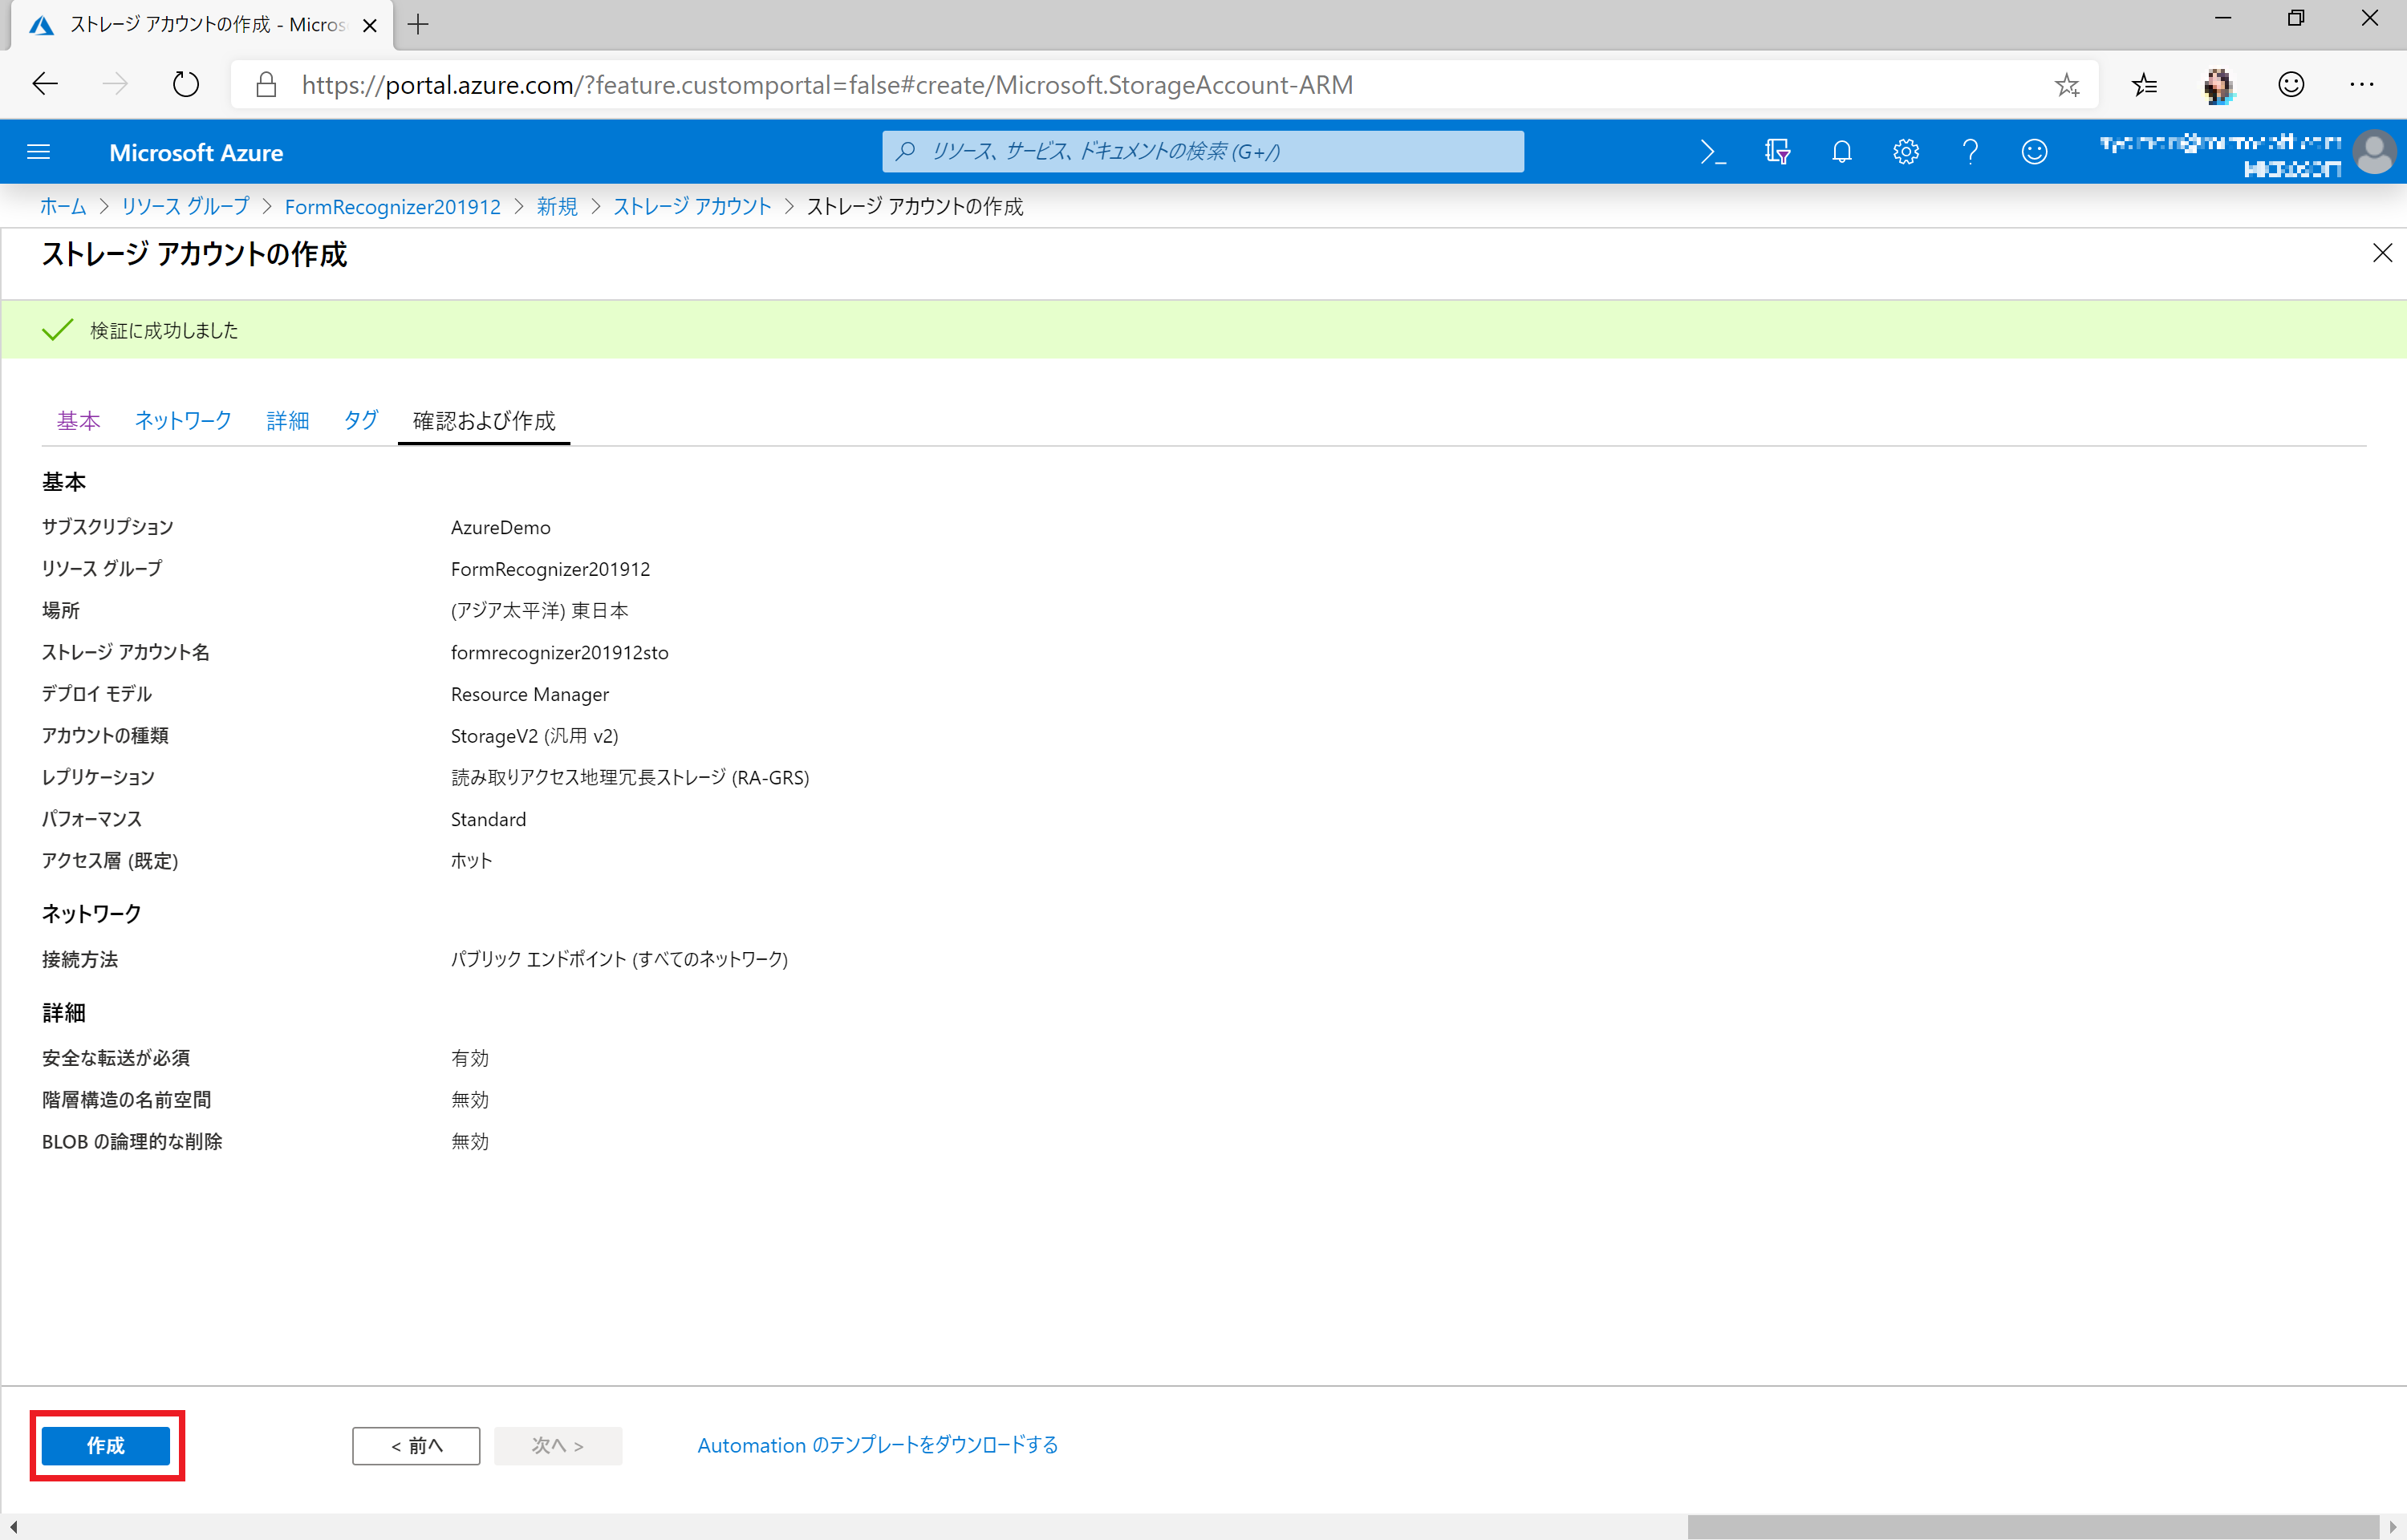Add page to favorites star icon
Image resolution: width=2407 pixels, height=1540 pixels.
point(2066,85)
